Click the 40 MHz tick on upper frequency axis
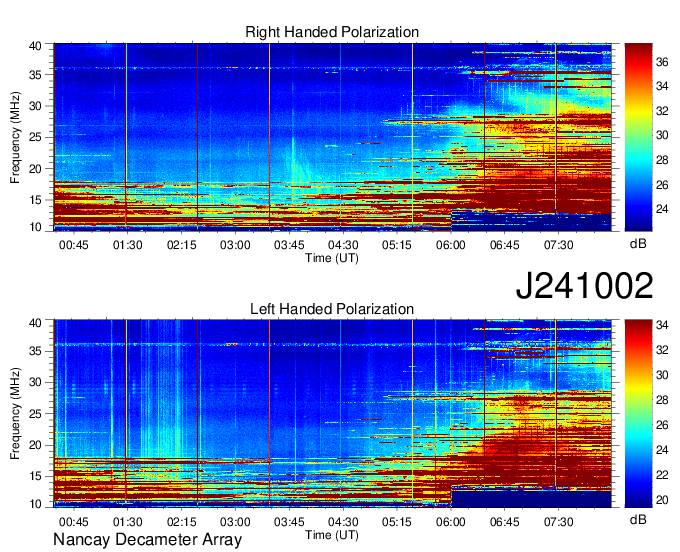The width and height of the screenshot is (680, 552). pos(35,46)
